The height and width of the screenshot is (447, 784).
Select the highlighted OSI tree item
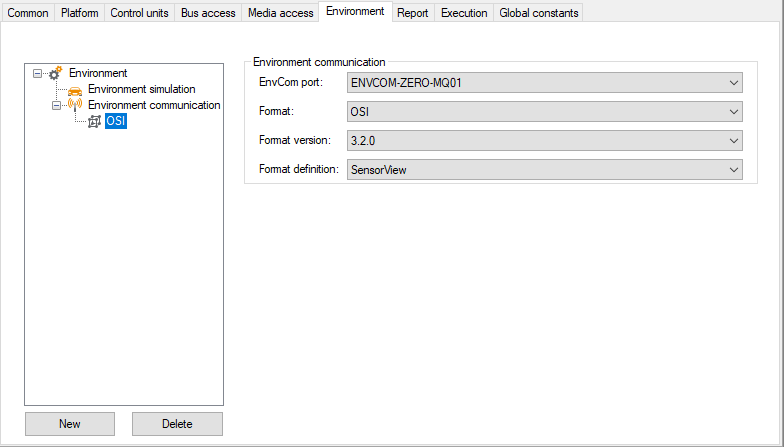(116, 121)
